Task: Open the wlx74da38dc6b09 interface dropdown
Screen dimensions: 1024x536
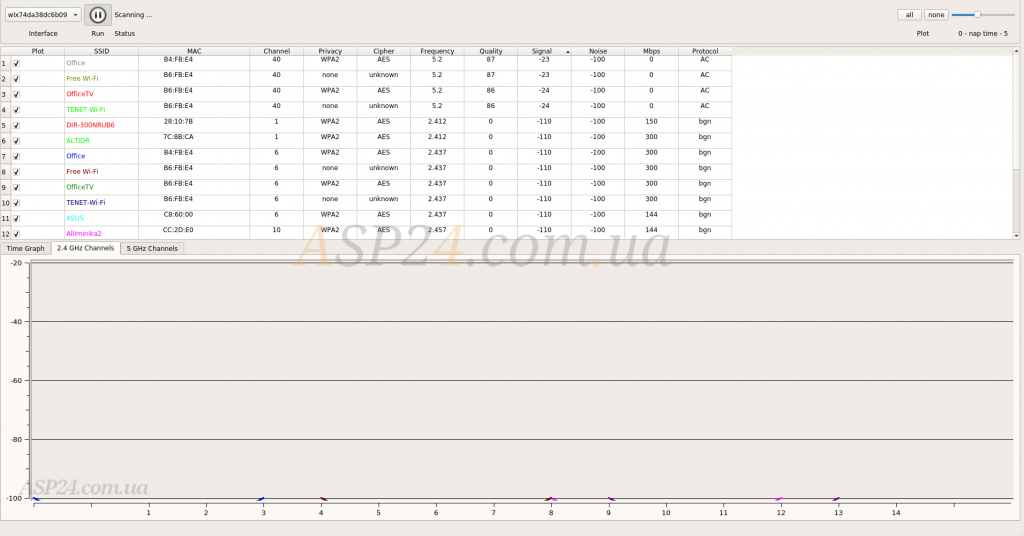Action: tap(44, 15)
